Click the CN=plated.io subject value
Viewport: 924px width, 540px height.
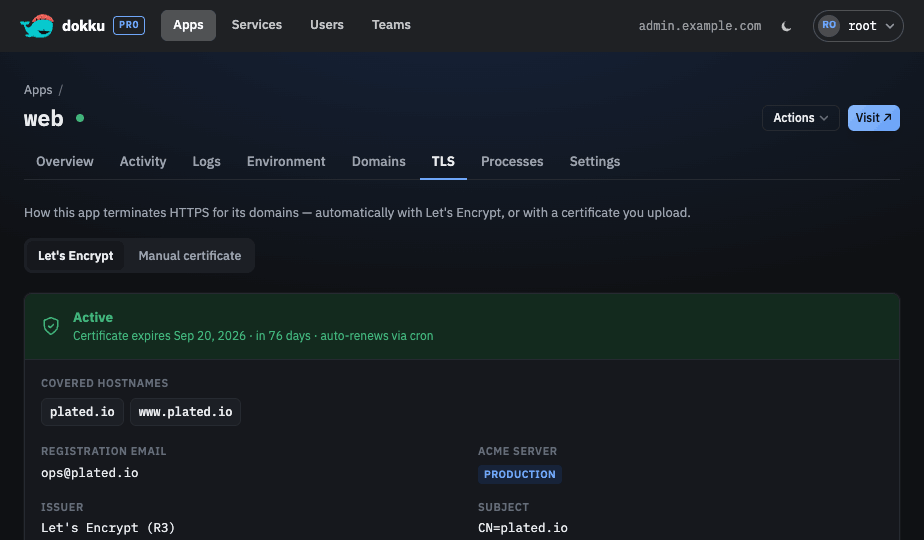pyautogui.click(x=523, y=528)
